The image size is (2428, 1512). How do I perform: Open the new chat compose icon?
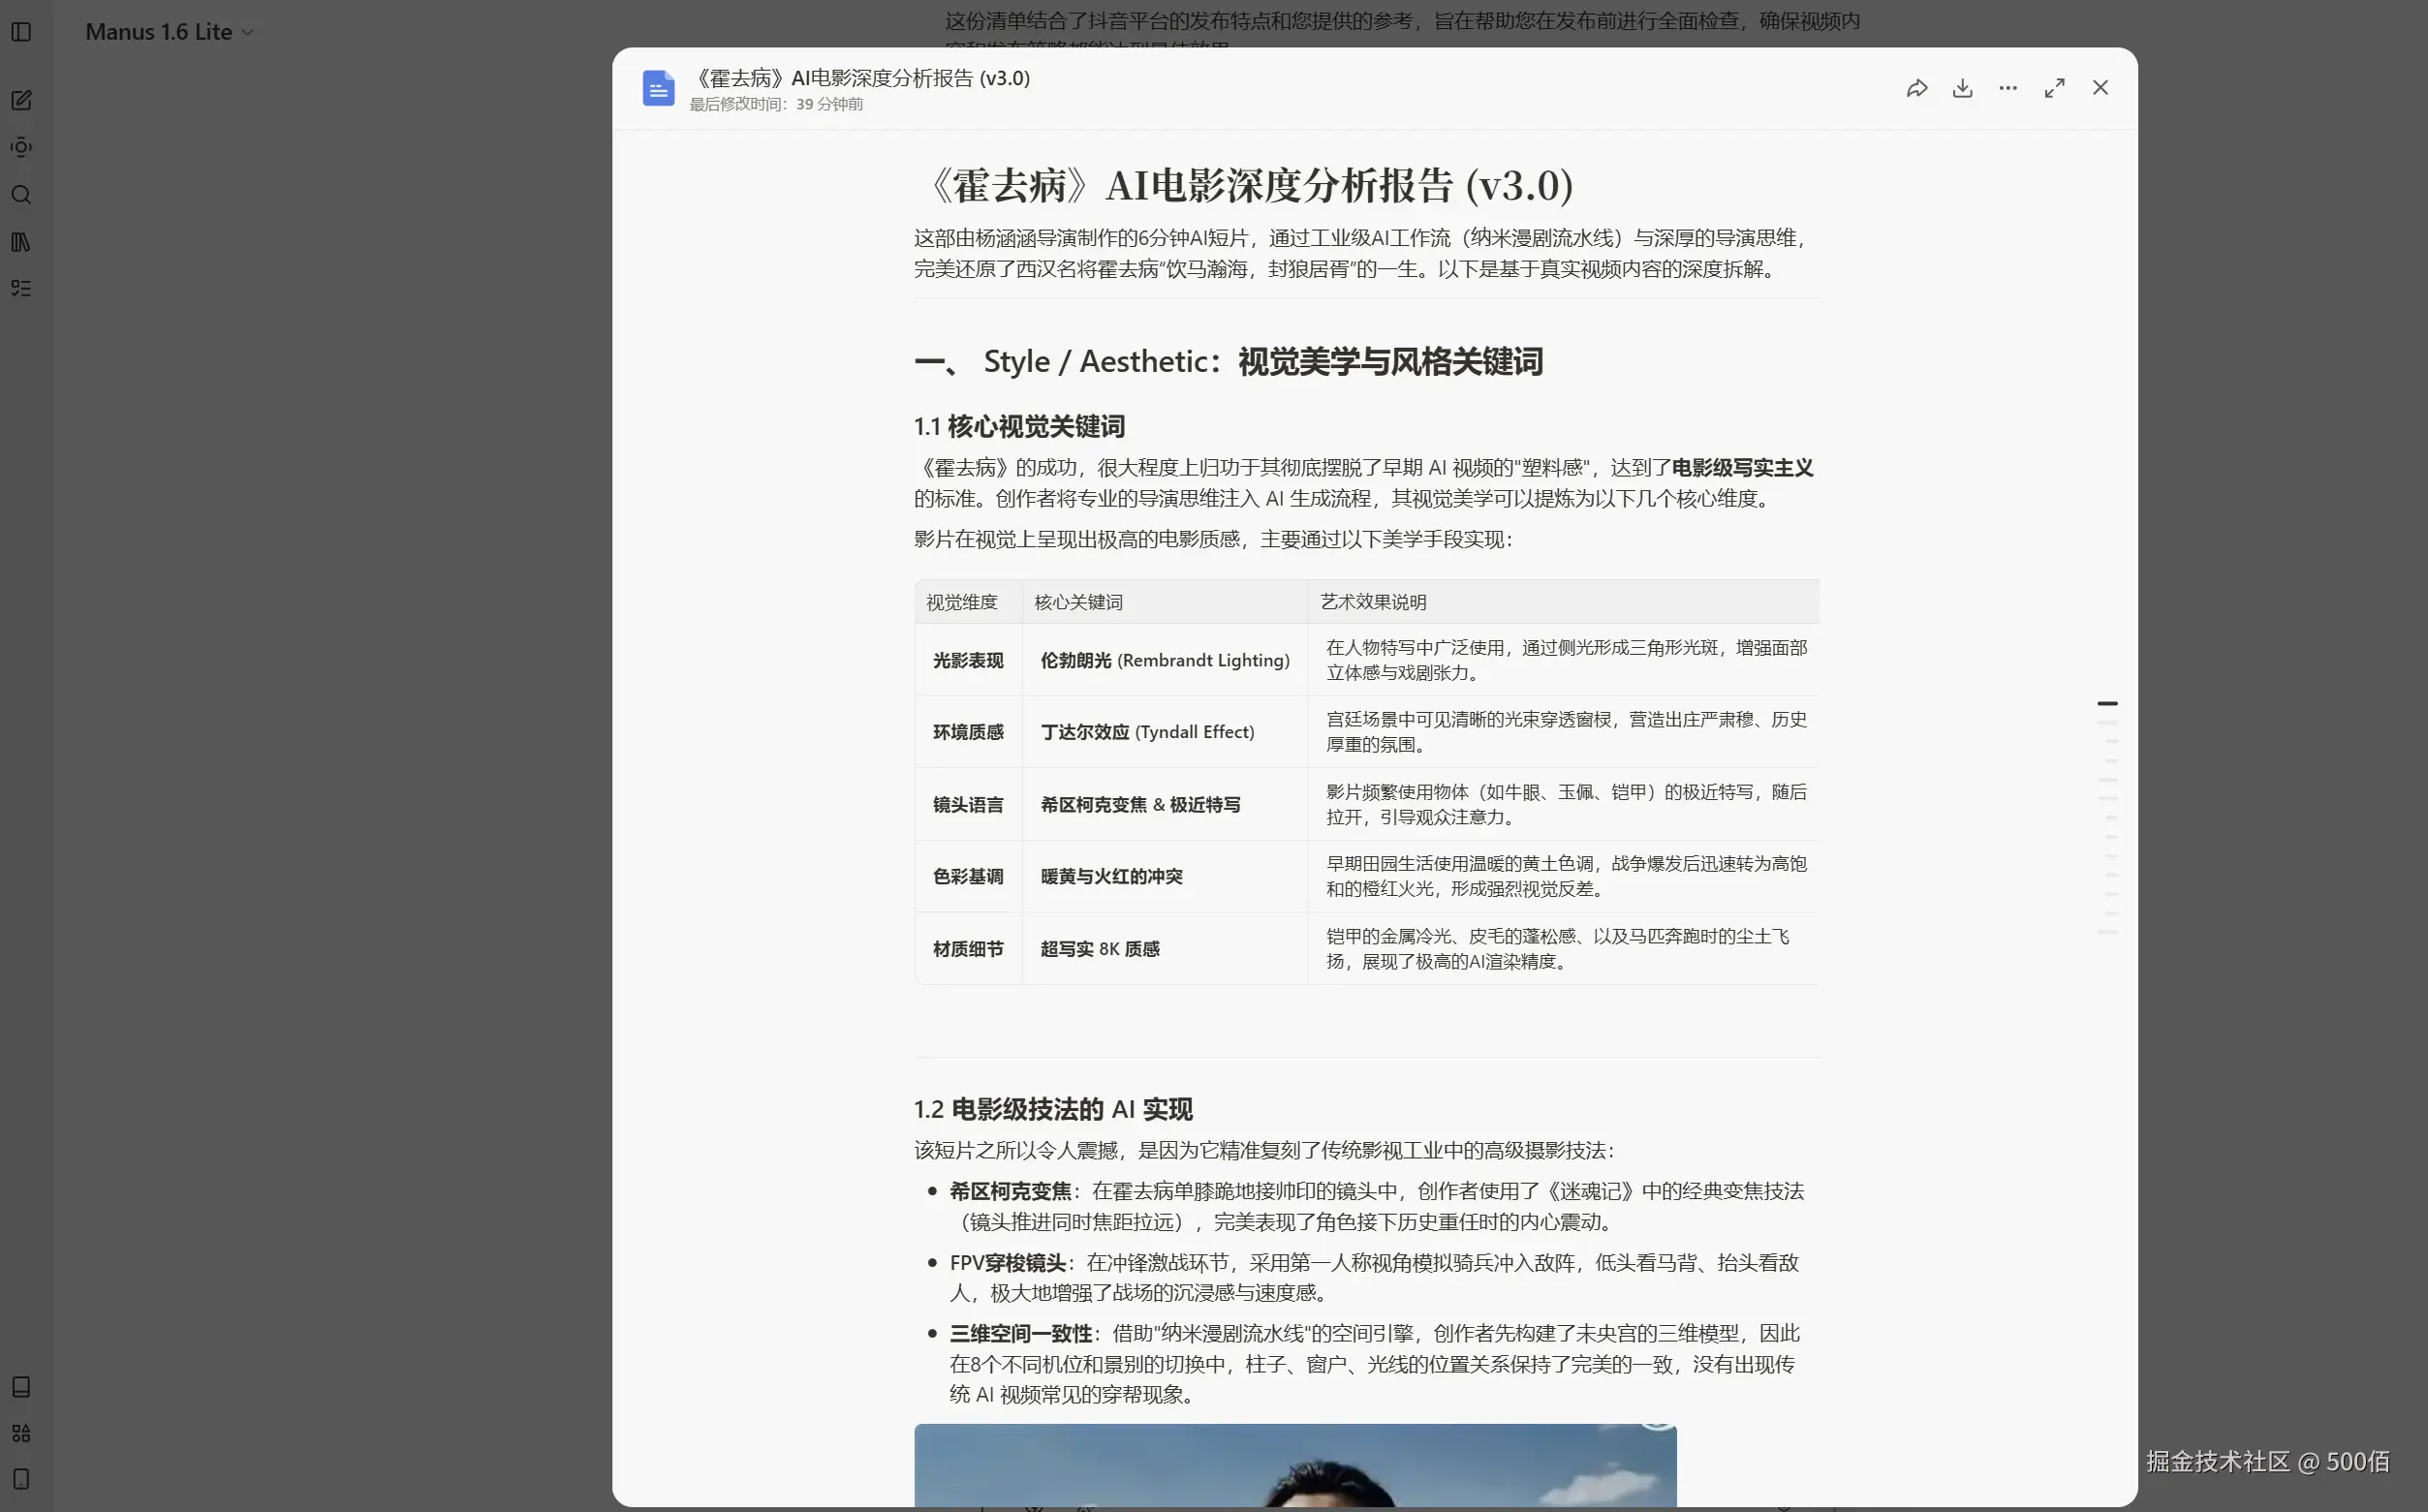tap(21, 99)
